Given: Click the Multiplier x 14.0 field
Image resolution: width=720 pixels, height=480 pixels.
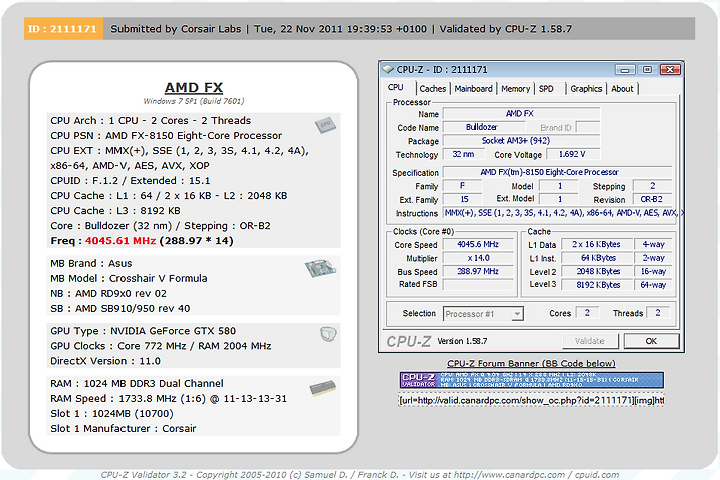Looking at the screenshot, I should click(478, 258).
